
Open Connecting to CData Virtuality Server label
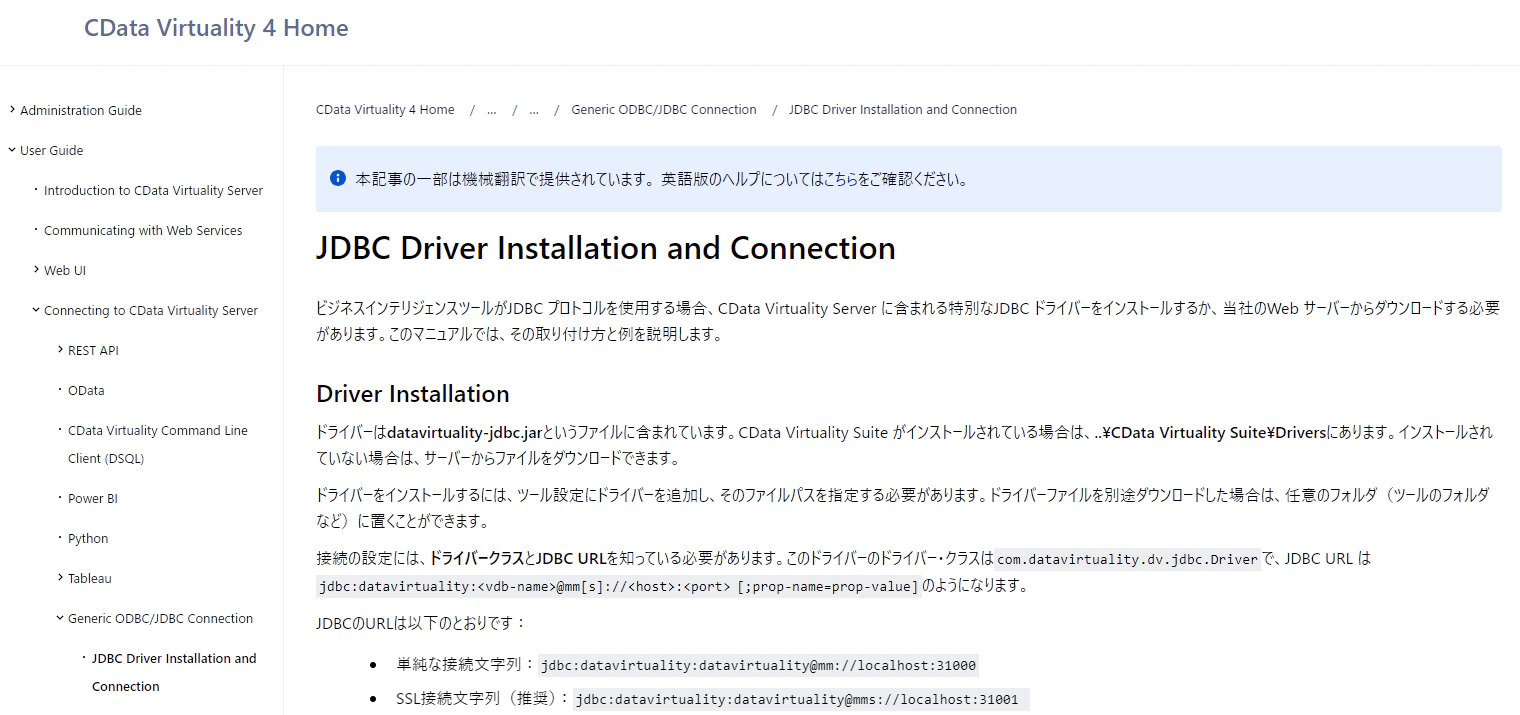pyautogui.click(x=151, y=310)
